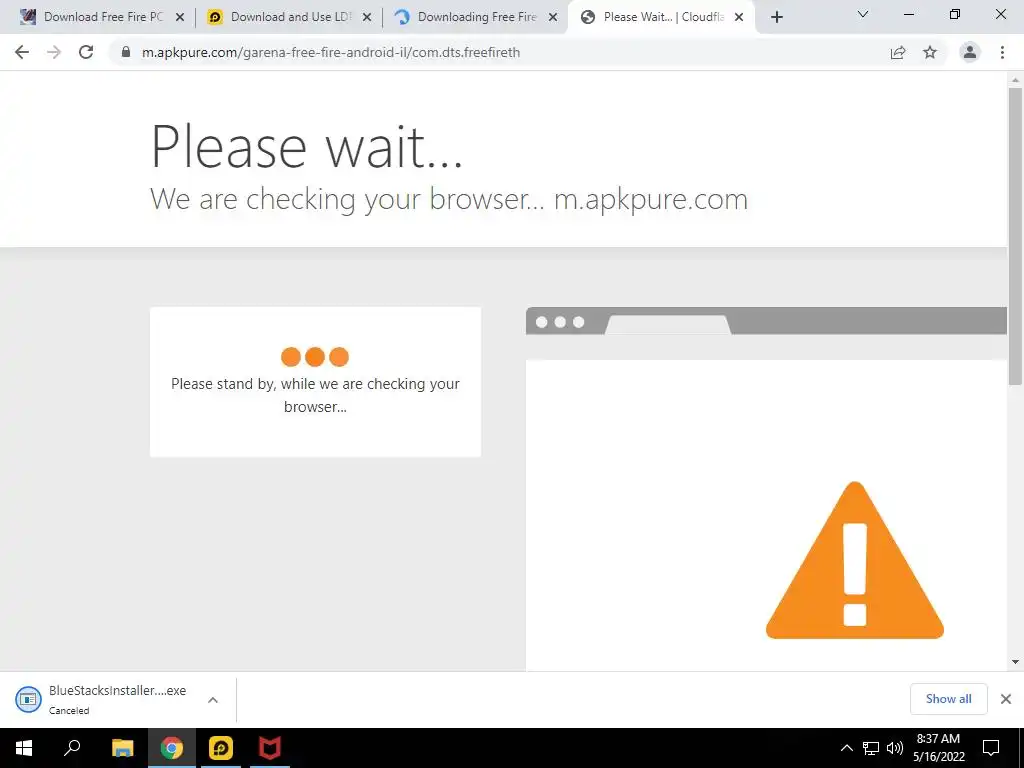Open the notification center icon
This screenshot has height=768, width=1024.
pyautogui.click(x=991, y=748)
